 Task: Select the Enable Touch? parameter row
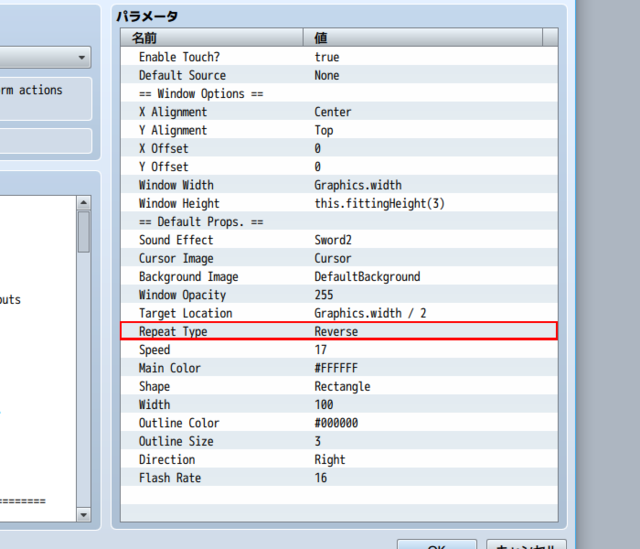(339, 57)
